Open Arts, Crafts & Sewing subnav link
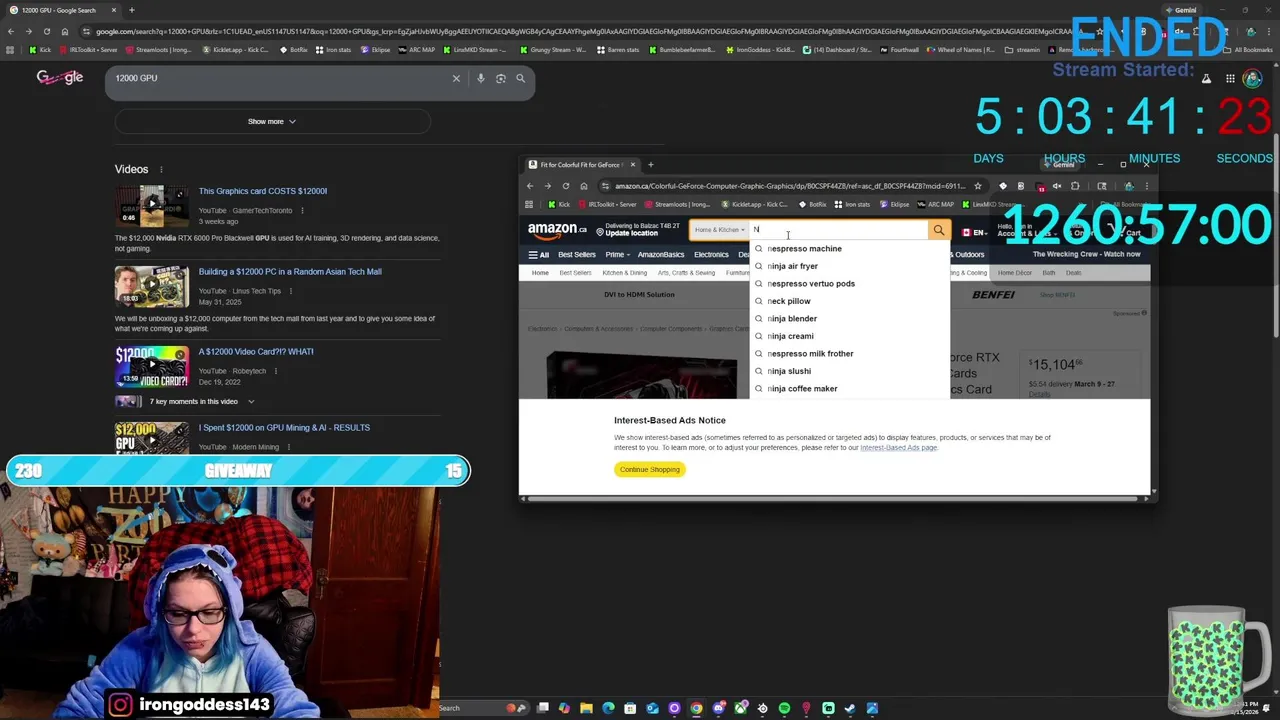 (x=686, y=273)
